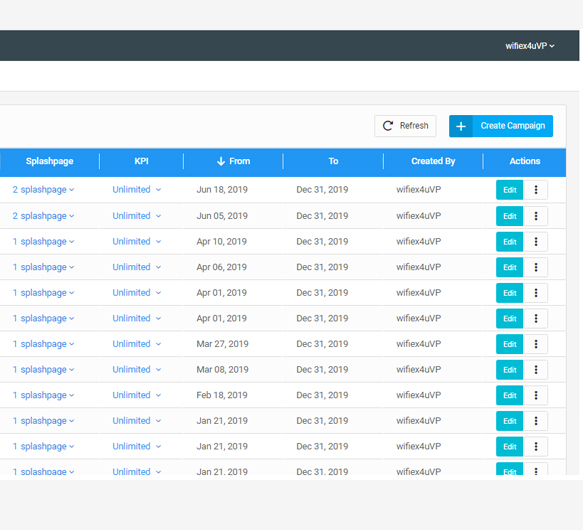Click the plus icon on Create Campaign
This screenshot has width=583, height=530.
[x=461, y=126]
